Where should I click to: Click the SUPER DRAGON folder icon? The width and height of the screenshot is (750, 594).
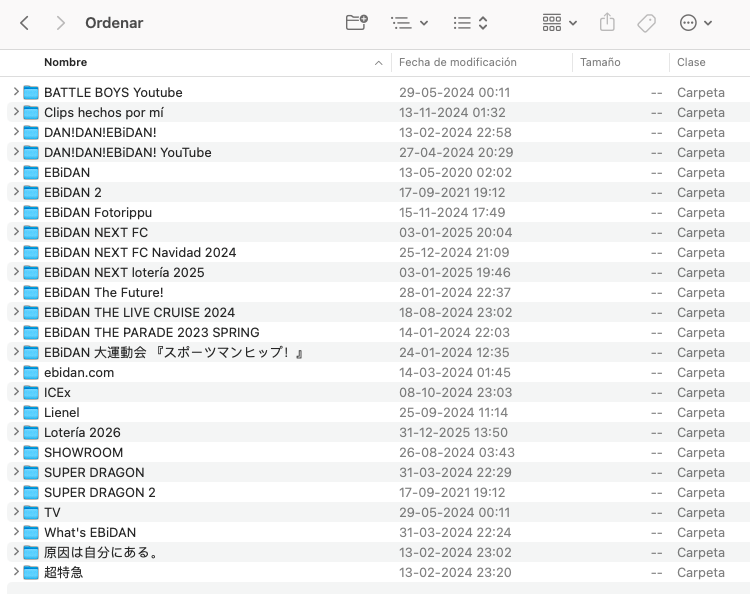pos(31,473)
